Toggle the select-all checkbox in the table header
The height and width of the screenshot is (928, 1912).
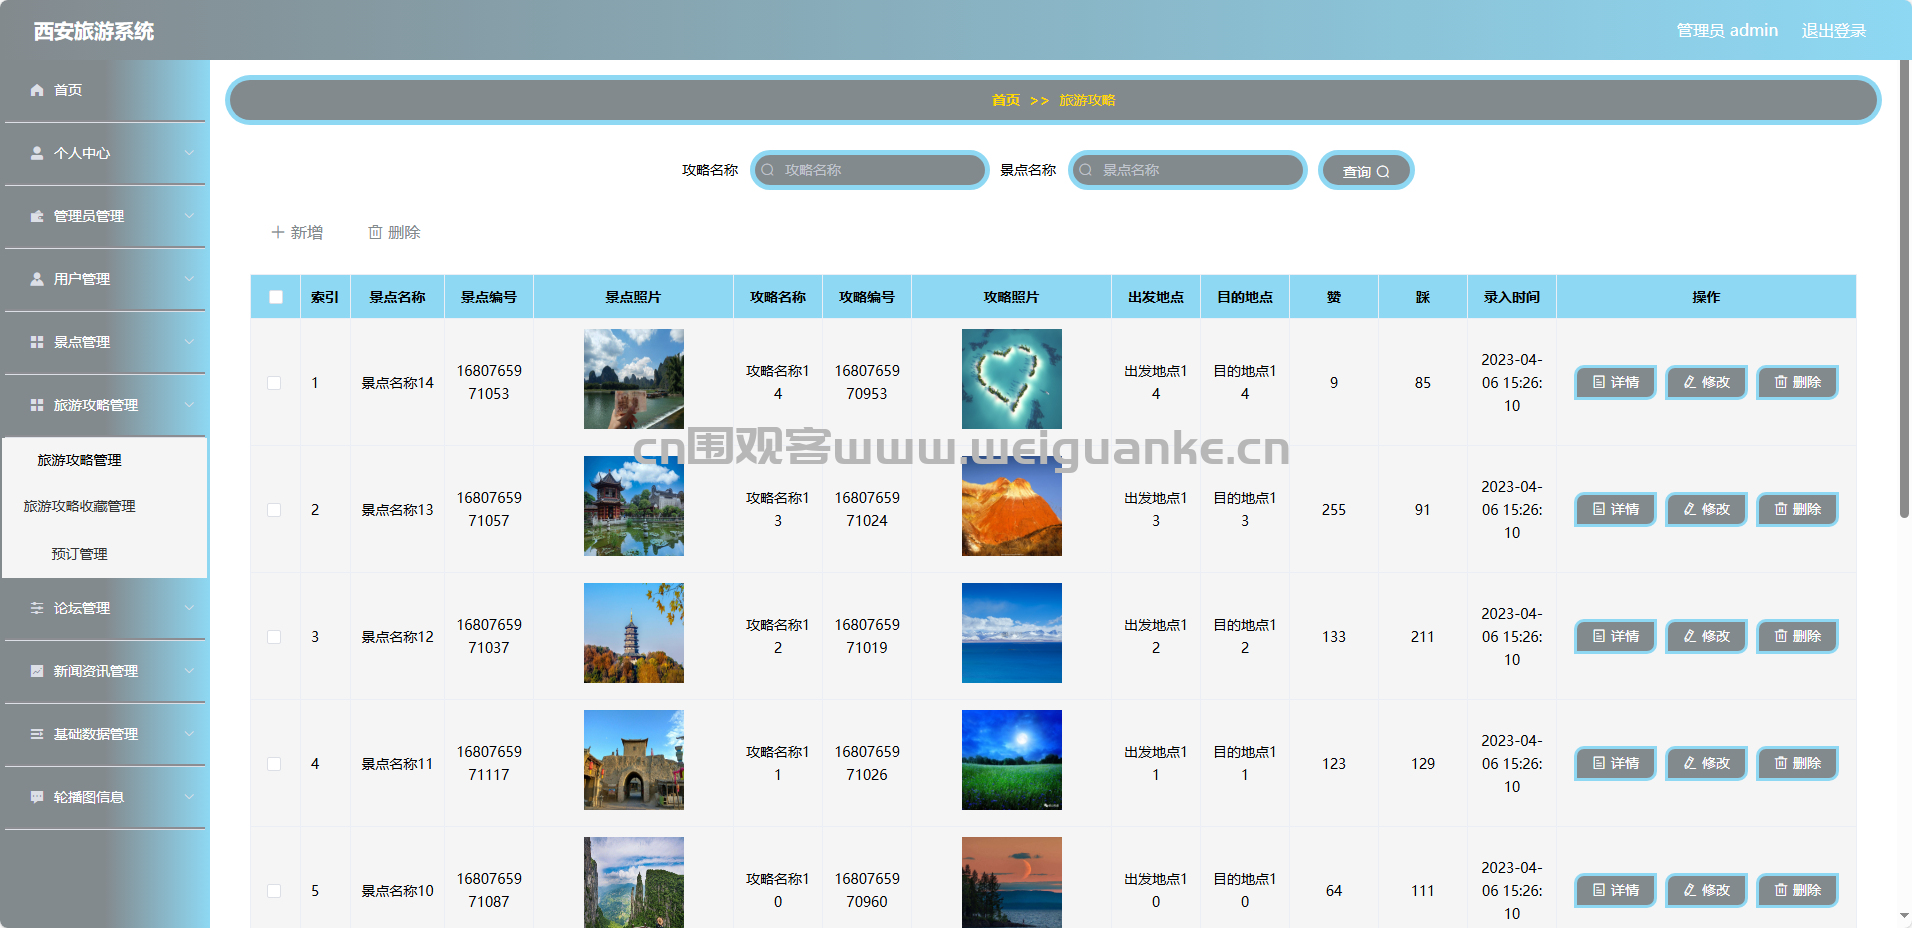pos(276,297)
